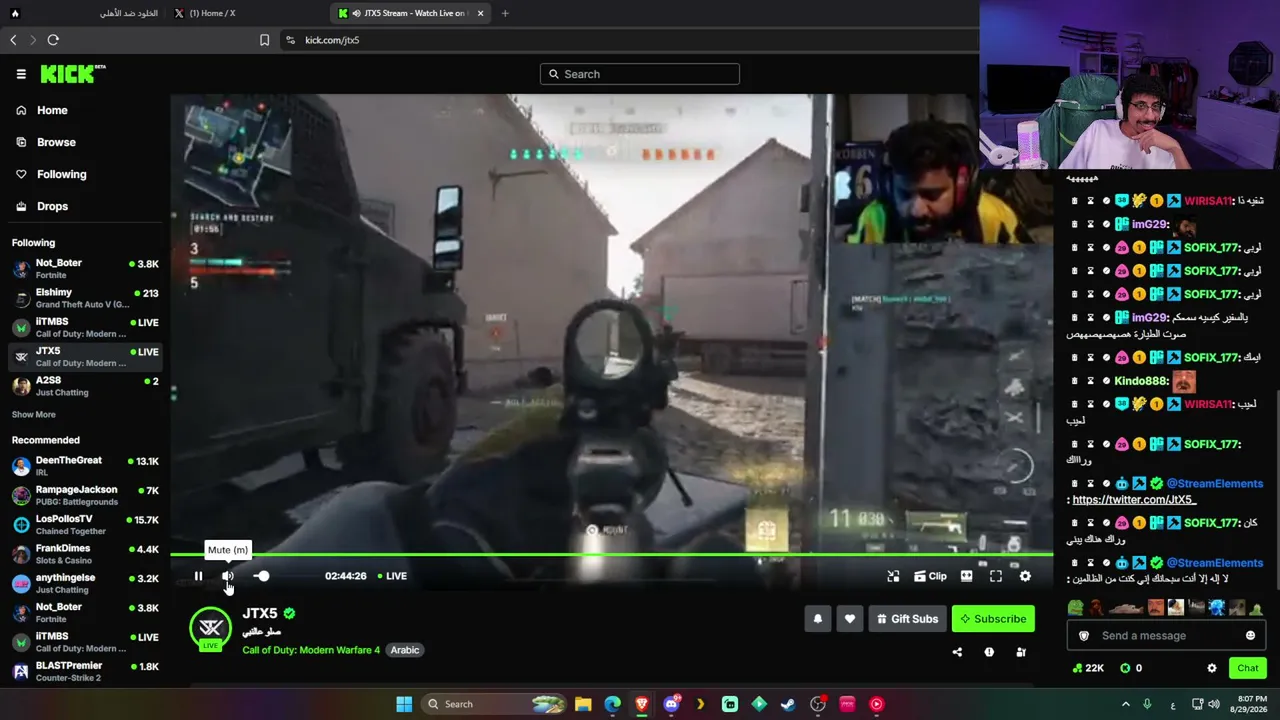Go back in browser history

[x=13, y=40]
